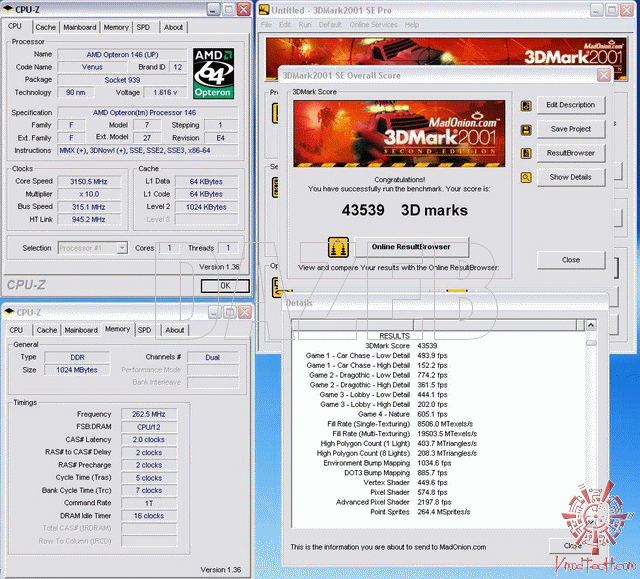Click the Code Name Venus field
Image resolution: width=640 pixels, height=579 pixels.
pyautogui.click(x=92, y=67)
